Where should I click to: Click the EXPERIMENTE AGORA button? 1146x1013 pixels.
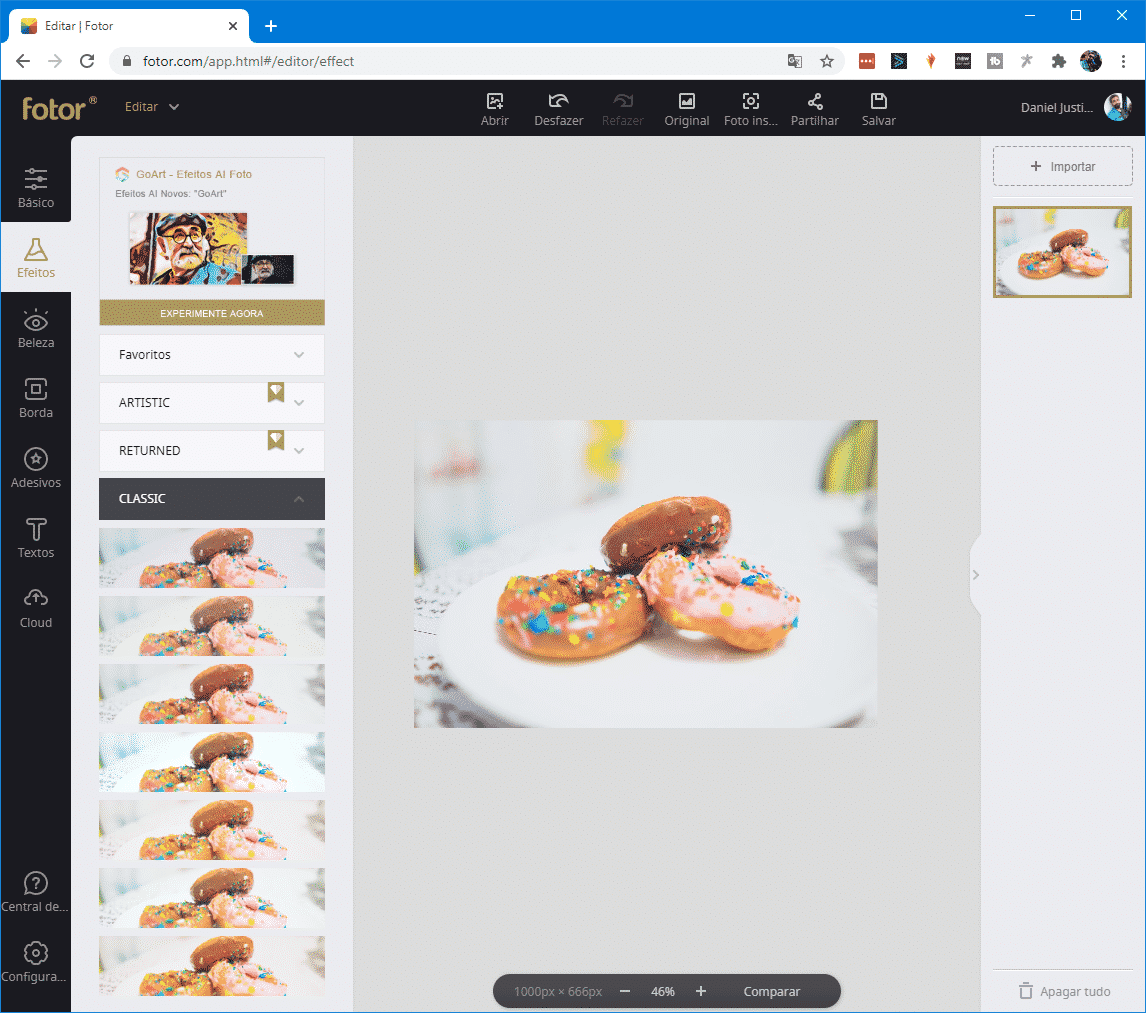click(x=211, y=313)
